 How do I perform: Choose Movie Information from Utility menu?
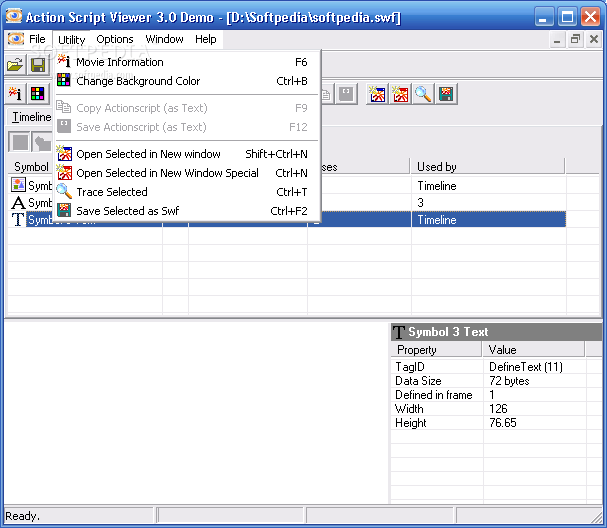click(x=188, y=62)
